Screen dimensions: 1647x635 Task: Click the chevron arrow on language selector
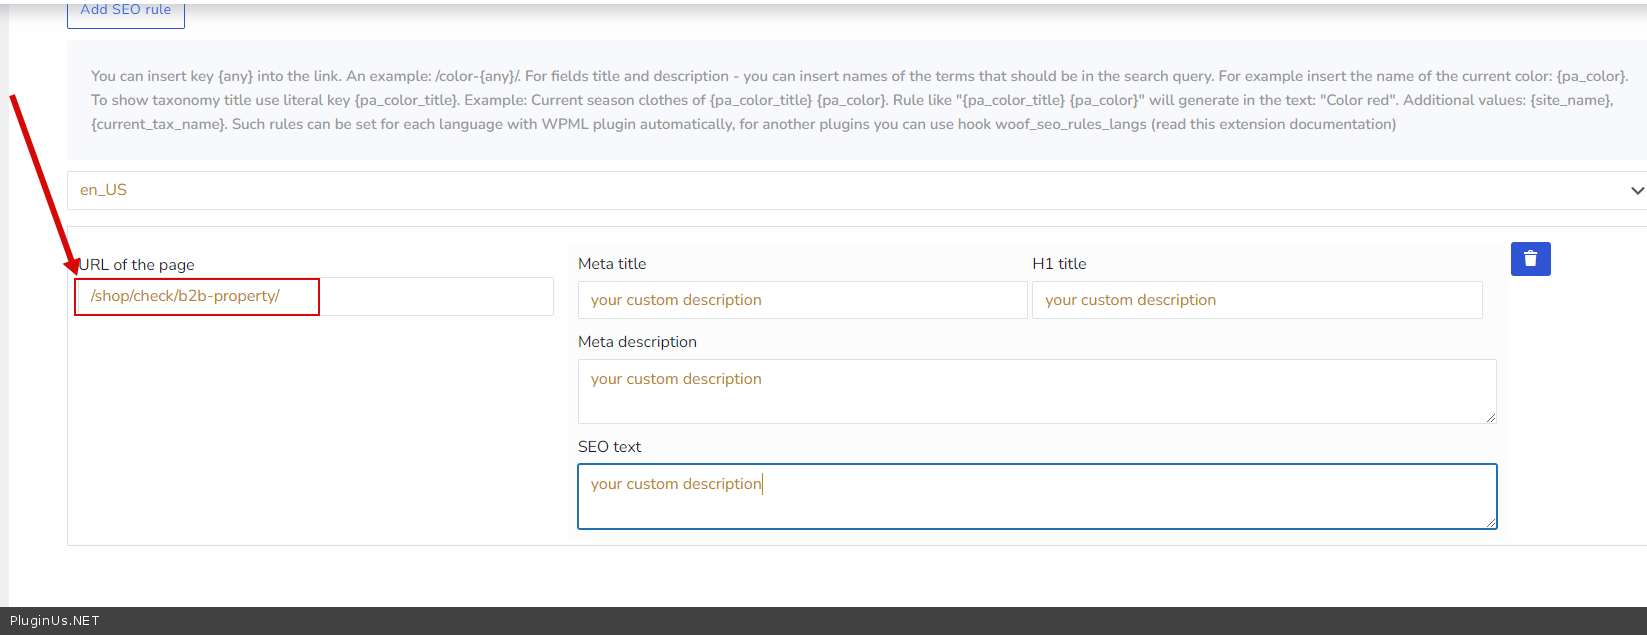[1636, 190]
